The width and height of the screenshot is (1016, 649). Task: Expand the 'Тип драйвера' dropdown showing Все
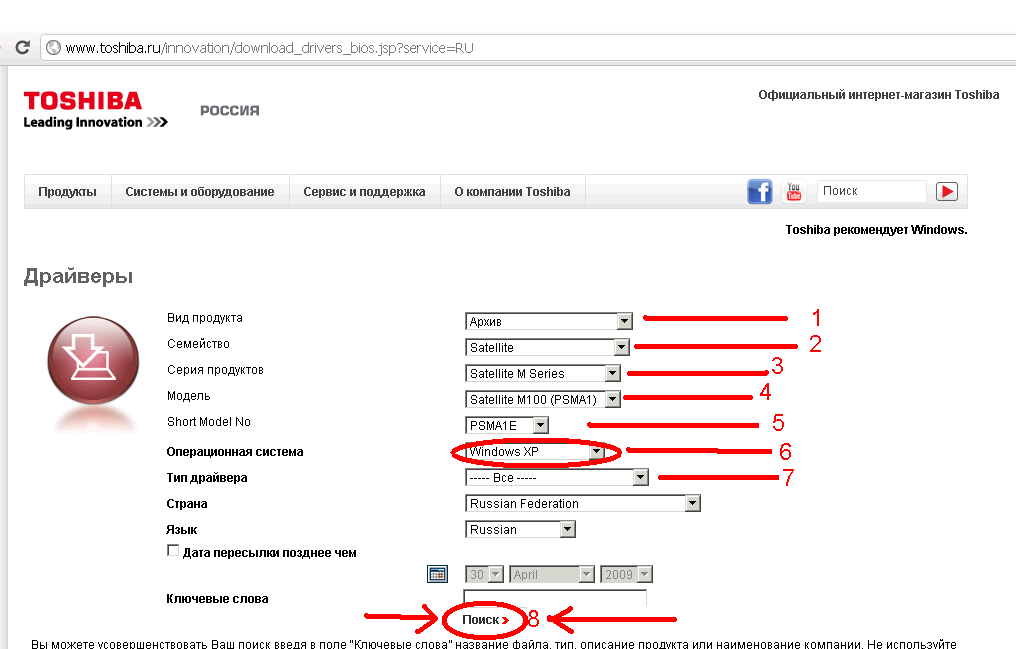(x=557, y=477)
